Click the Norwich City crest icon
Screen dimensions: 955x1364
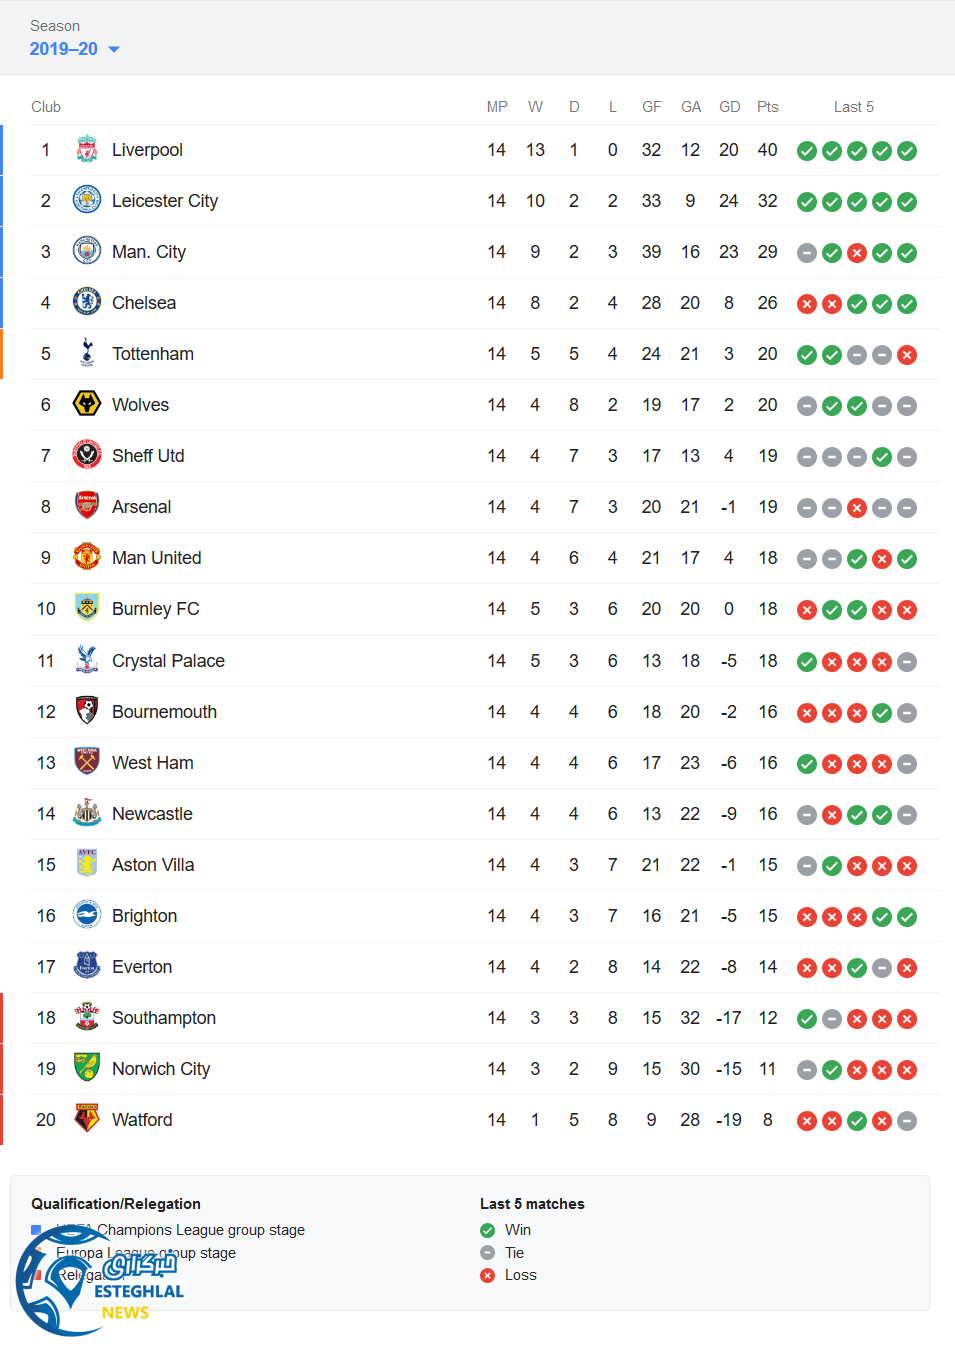87,1069
